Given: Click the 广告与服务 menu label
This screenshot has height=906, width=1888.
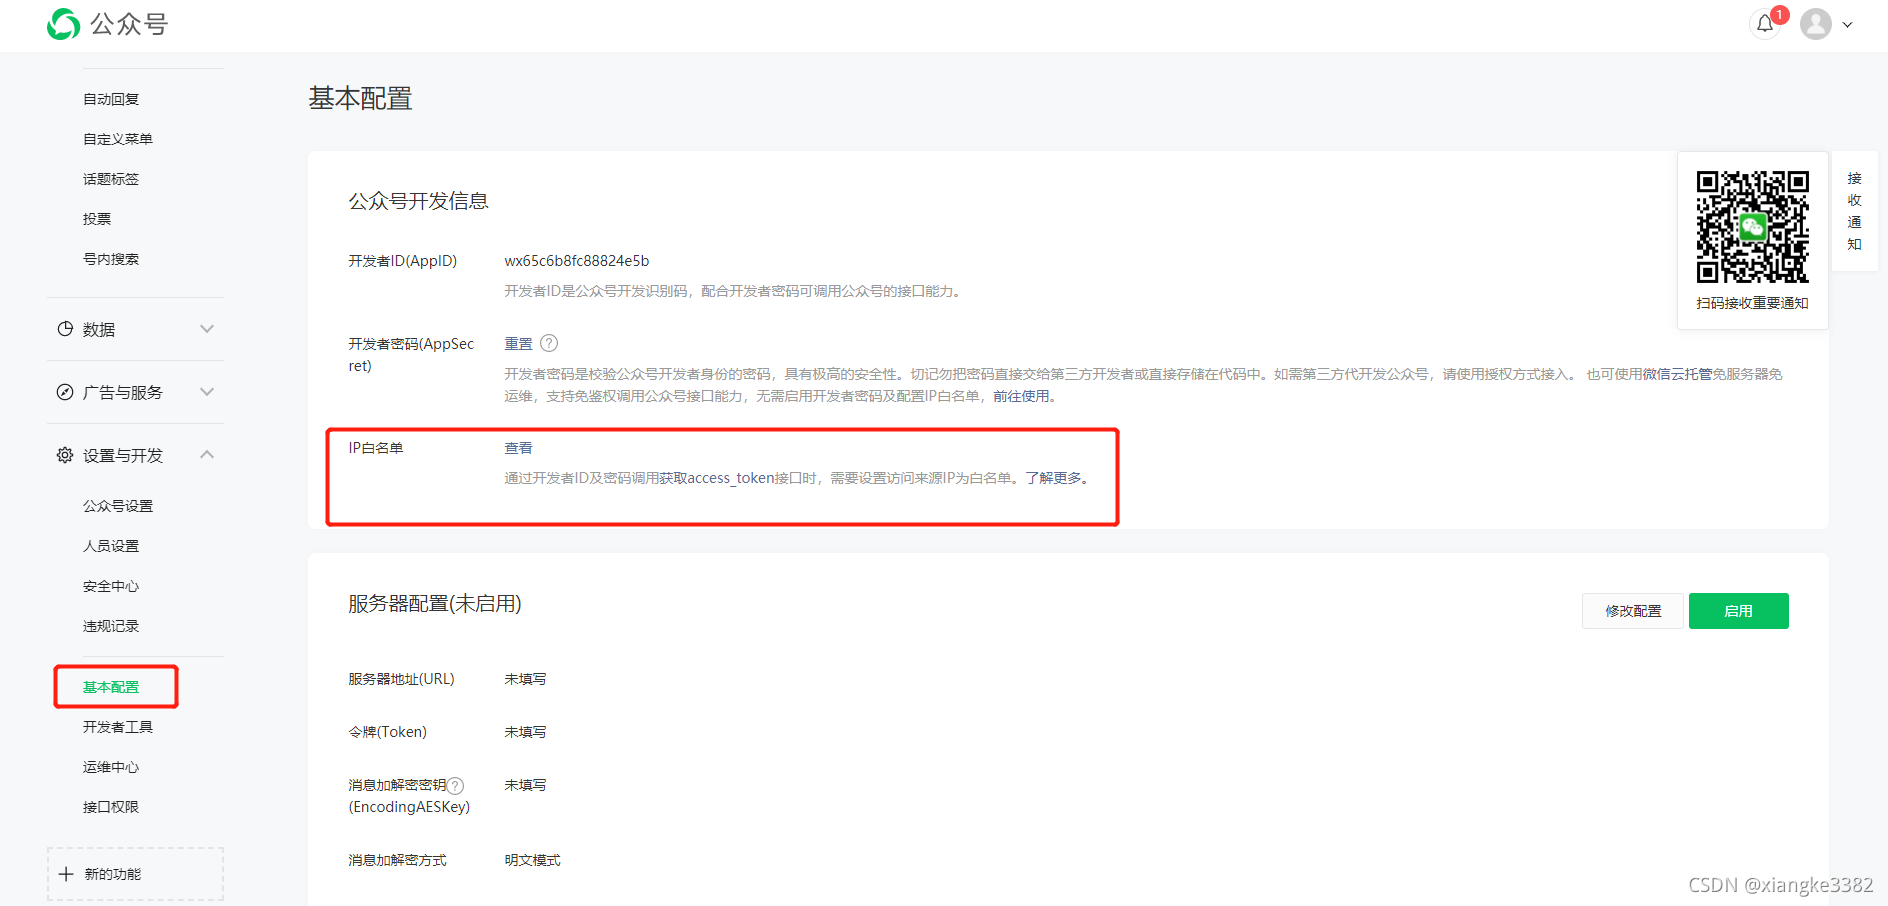Looking at the screenshot, I should point(123,392).
